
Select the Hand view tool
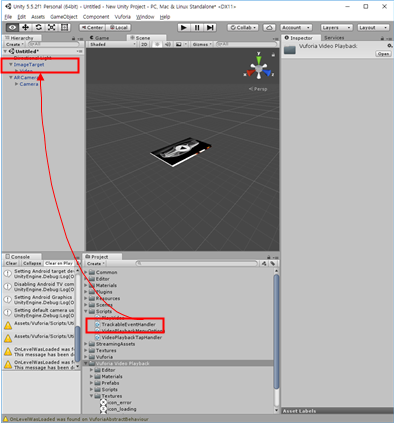12,27
